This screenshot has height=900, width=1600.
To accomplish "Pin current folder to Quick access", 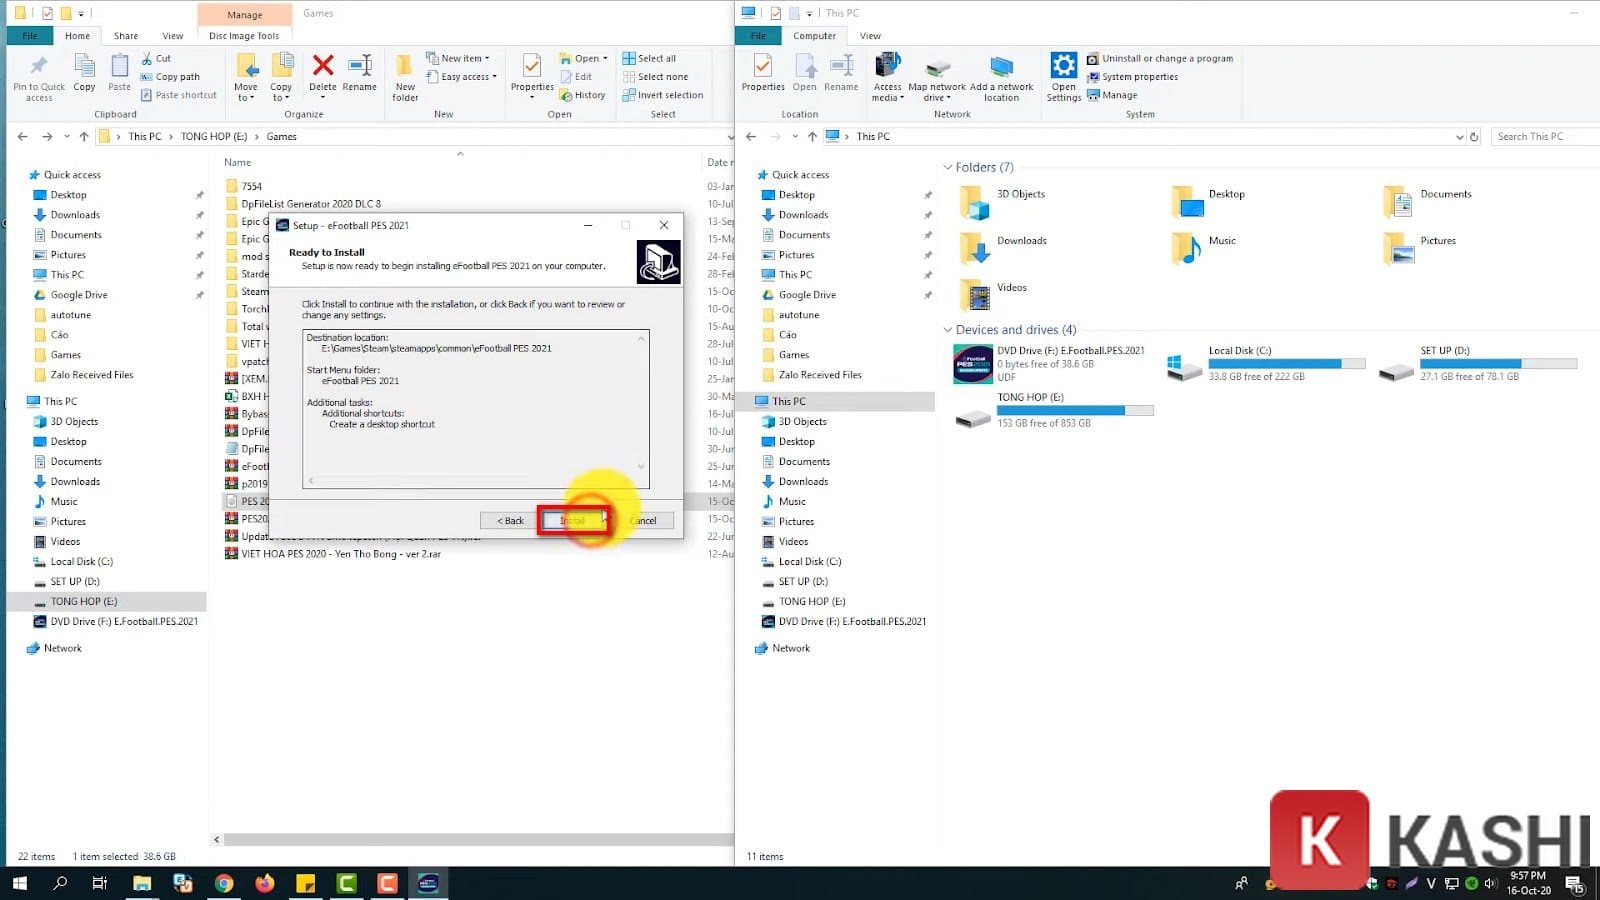I will click(x=37, y=75).
